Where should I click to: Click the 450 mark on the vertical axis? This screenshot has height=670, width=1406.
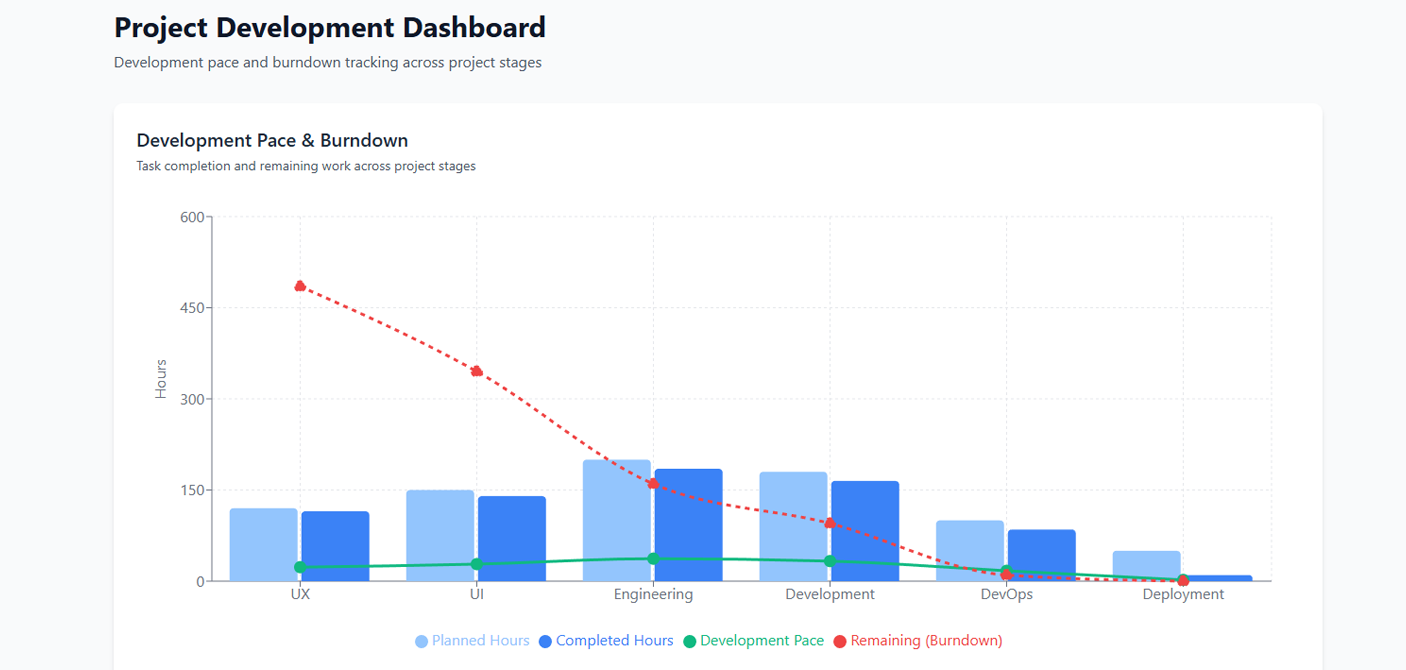pyautogui.click(x=191, y=307)
